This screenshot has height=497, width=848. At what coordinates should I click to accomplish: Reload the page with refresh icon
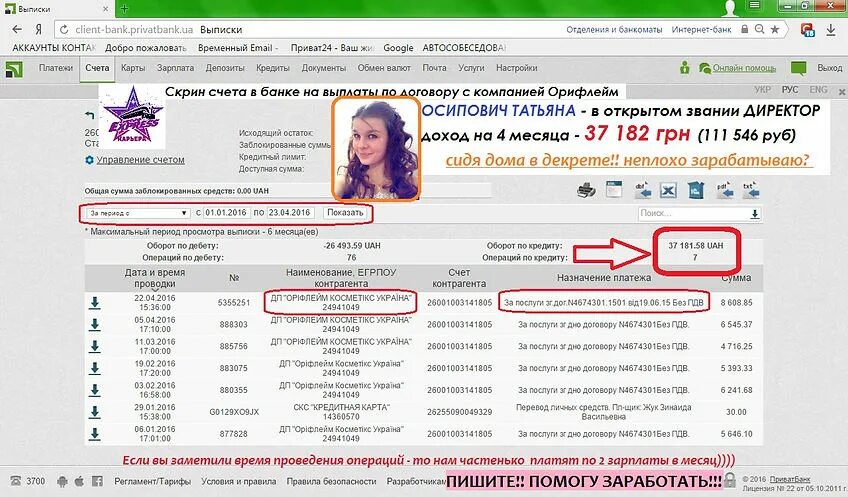64,30
